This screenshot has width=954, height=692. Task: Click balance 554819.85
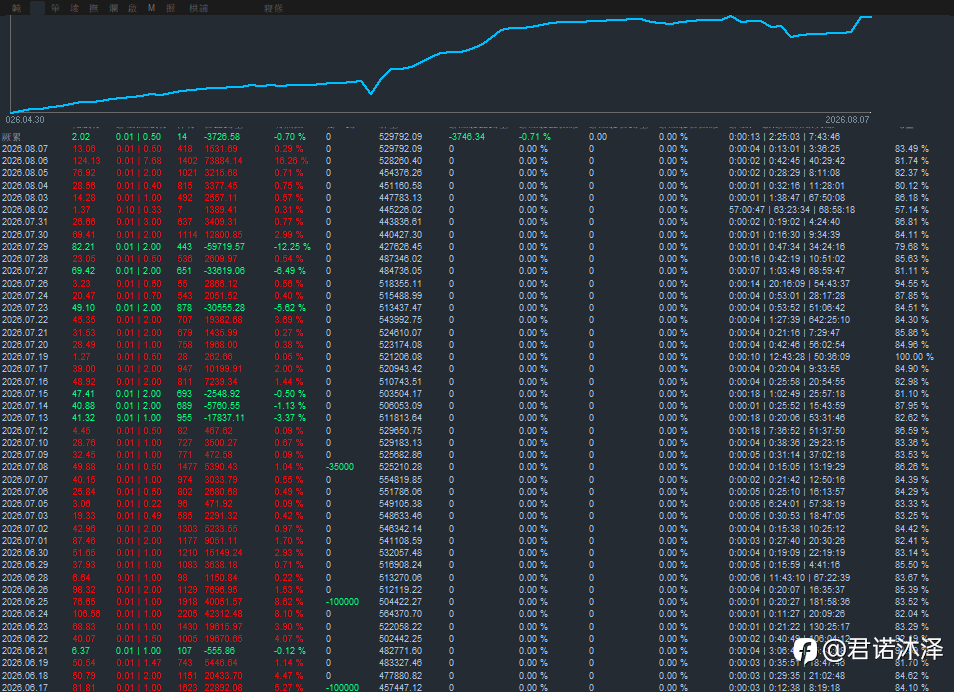[x=400, y=480]
